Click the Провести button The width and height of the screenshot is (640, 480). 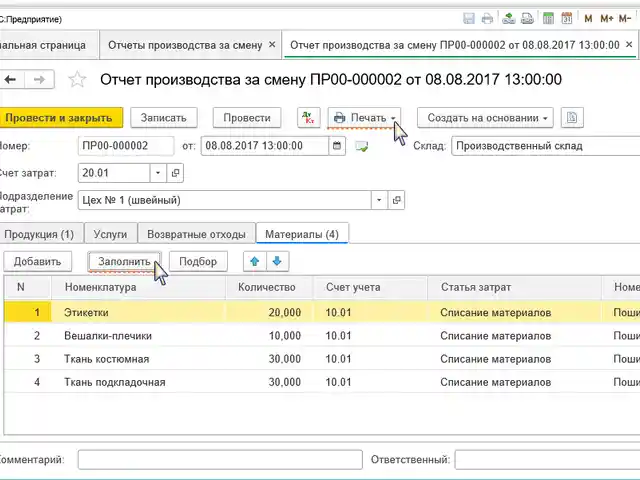(x=247, y=118)
